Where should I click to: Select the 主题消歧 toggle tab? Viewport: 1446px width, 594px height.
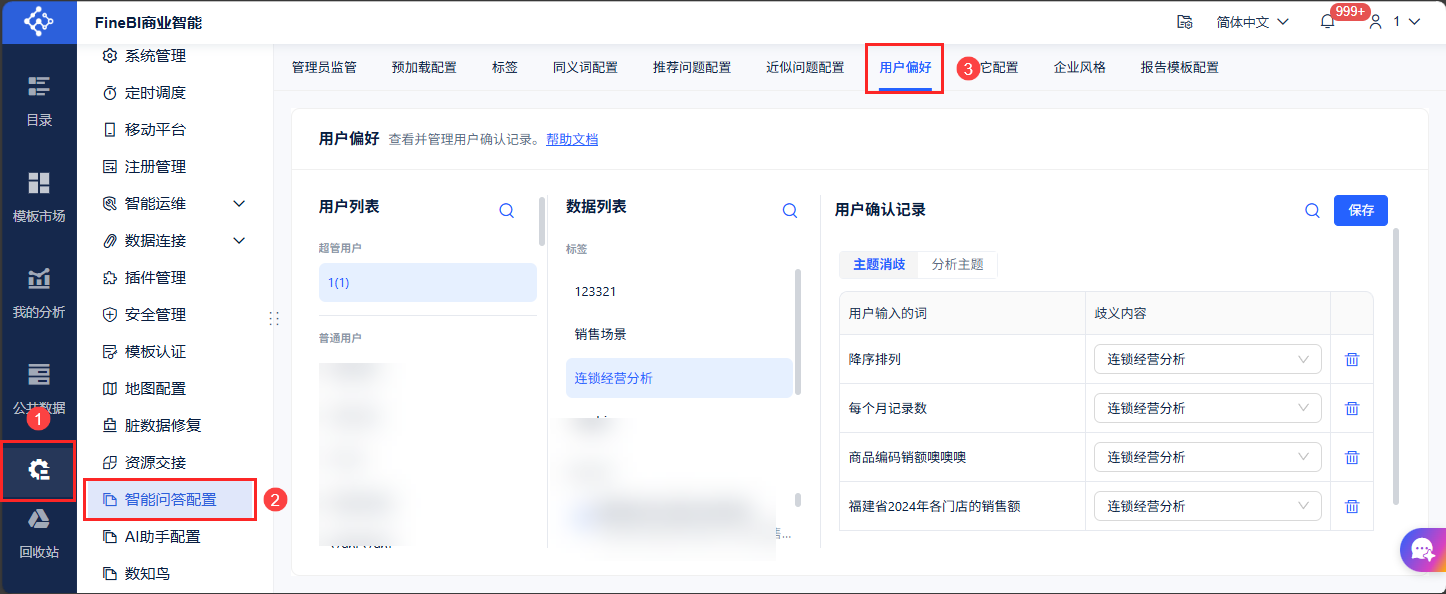(879, 265)
